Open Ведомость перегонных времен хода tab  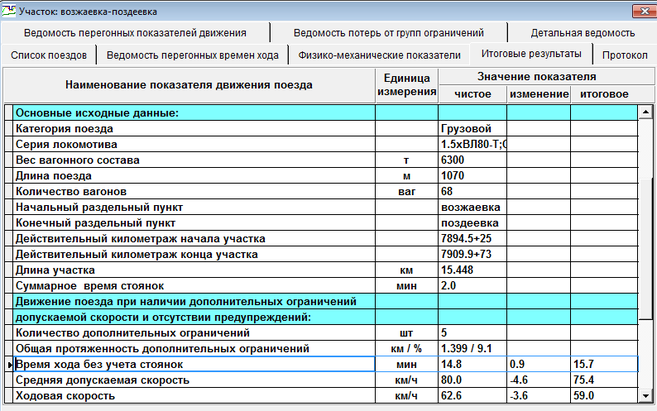click(192, 55)
